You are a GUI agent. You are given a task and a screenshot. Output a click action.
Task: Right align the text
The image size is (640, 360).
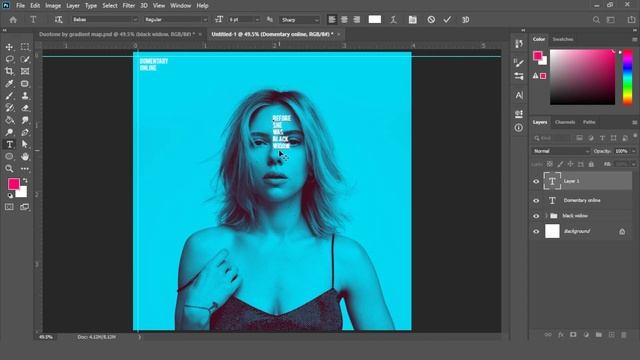coord(357,20)
